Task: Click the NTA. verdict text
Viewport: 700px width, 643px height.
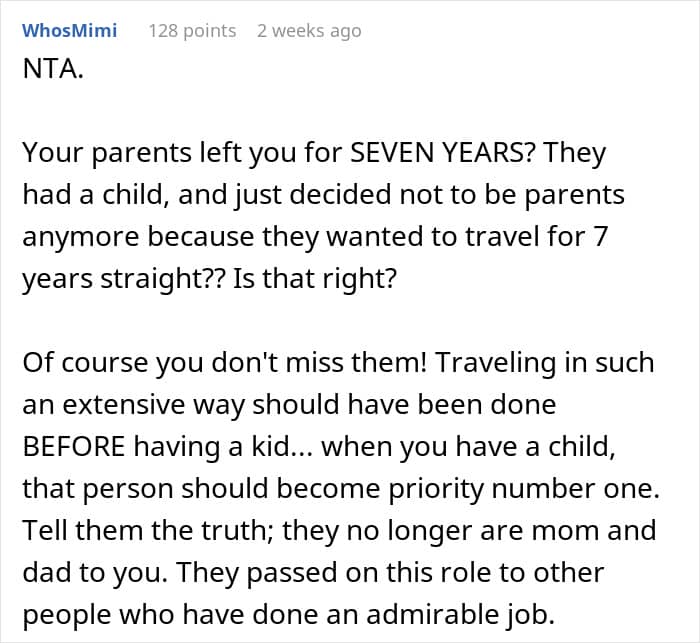Action: pos(51,75)
